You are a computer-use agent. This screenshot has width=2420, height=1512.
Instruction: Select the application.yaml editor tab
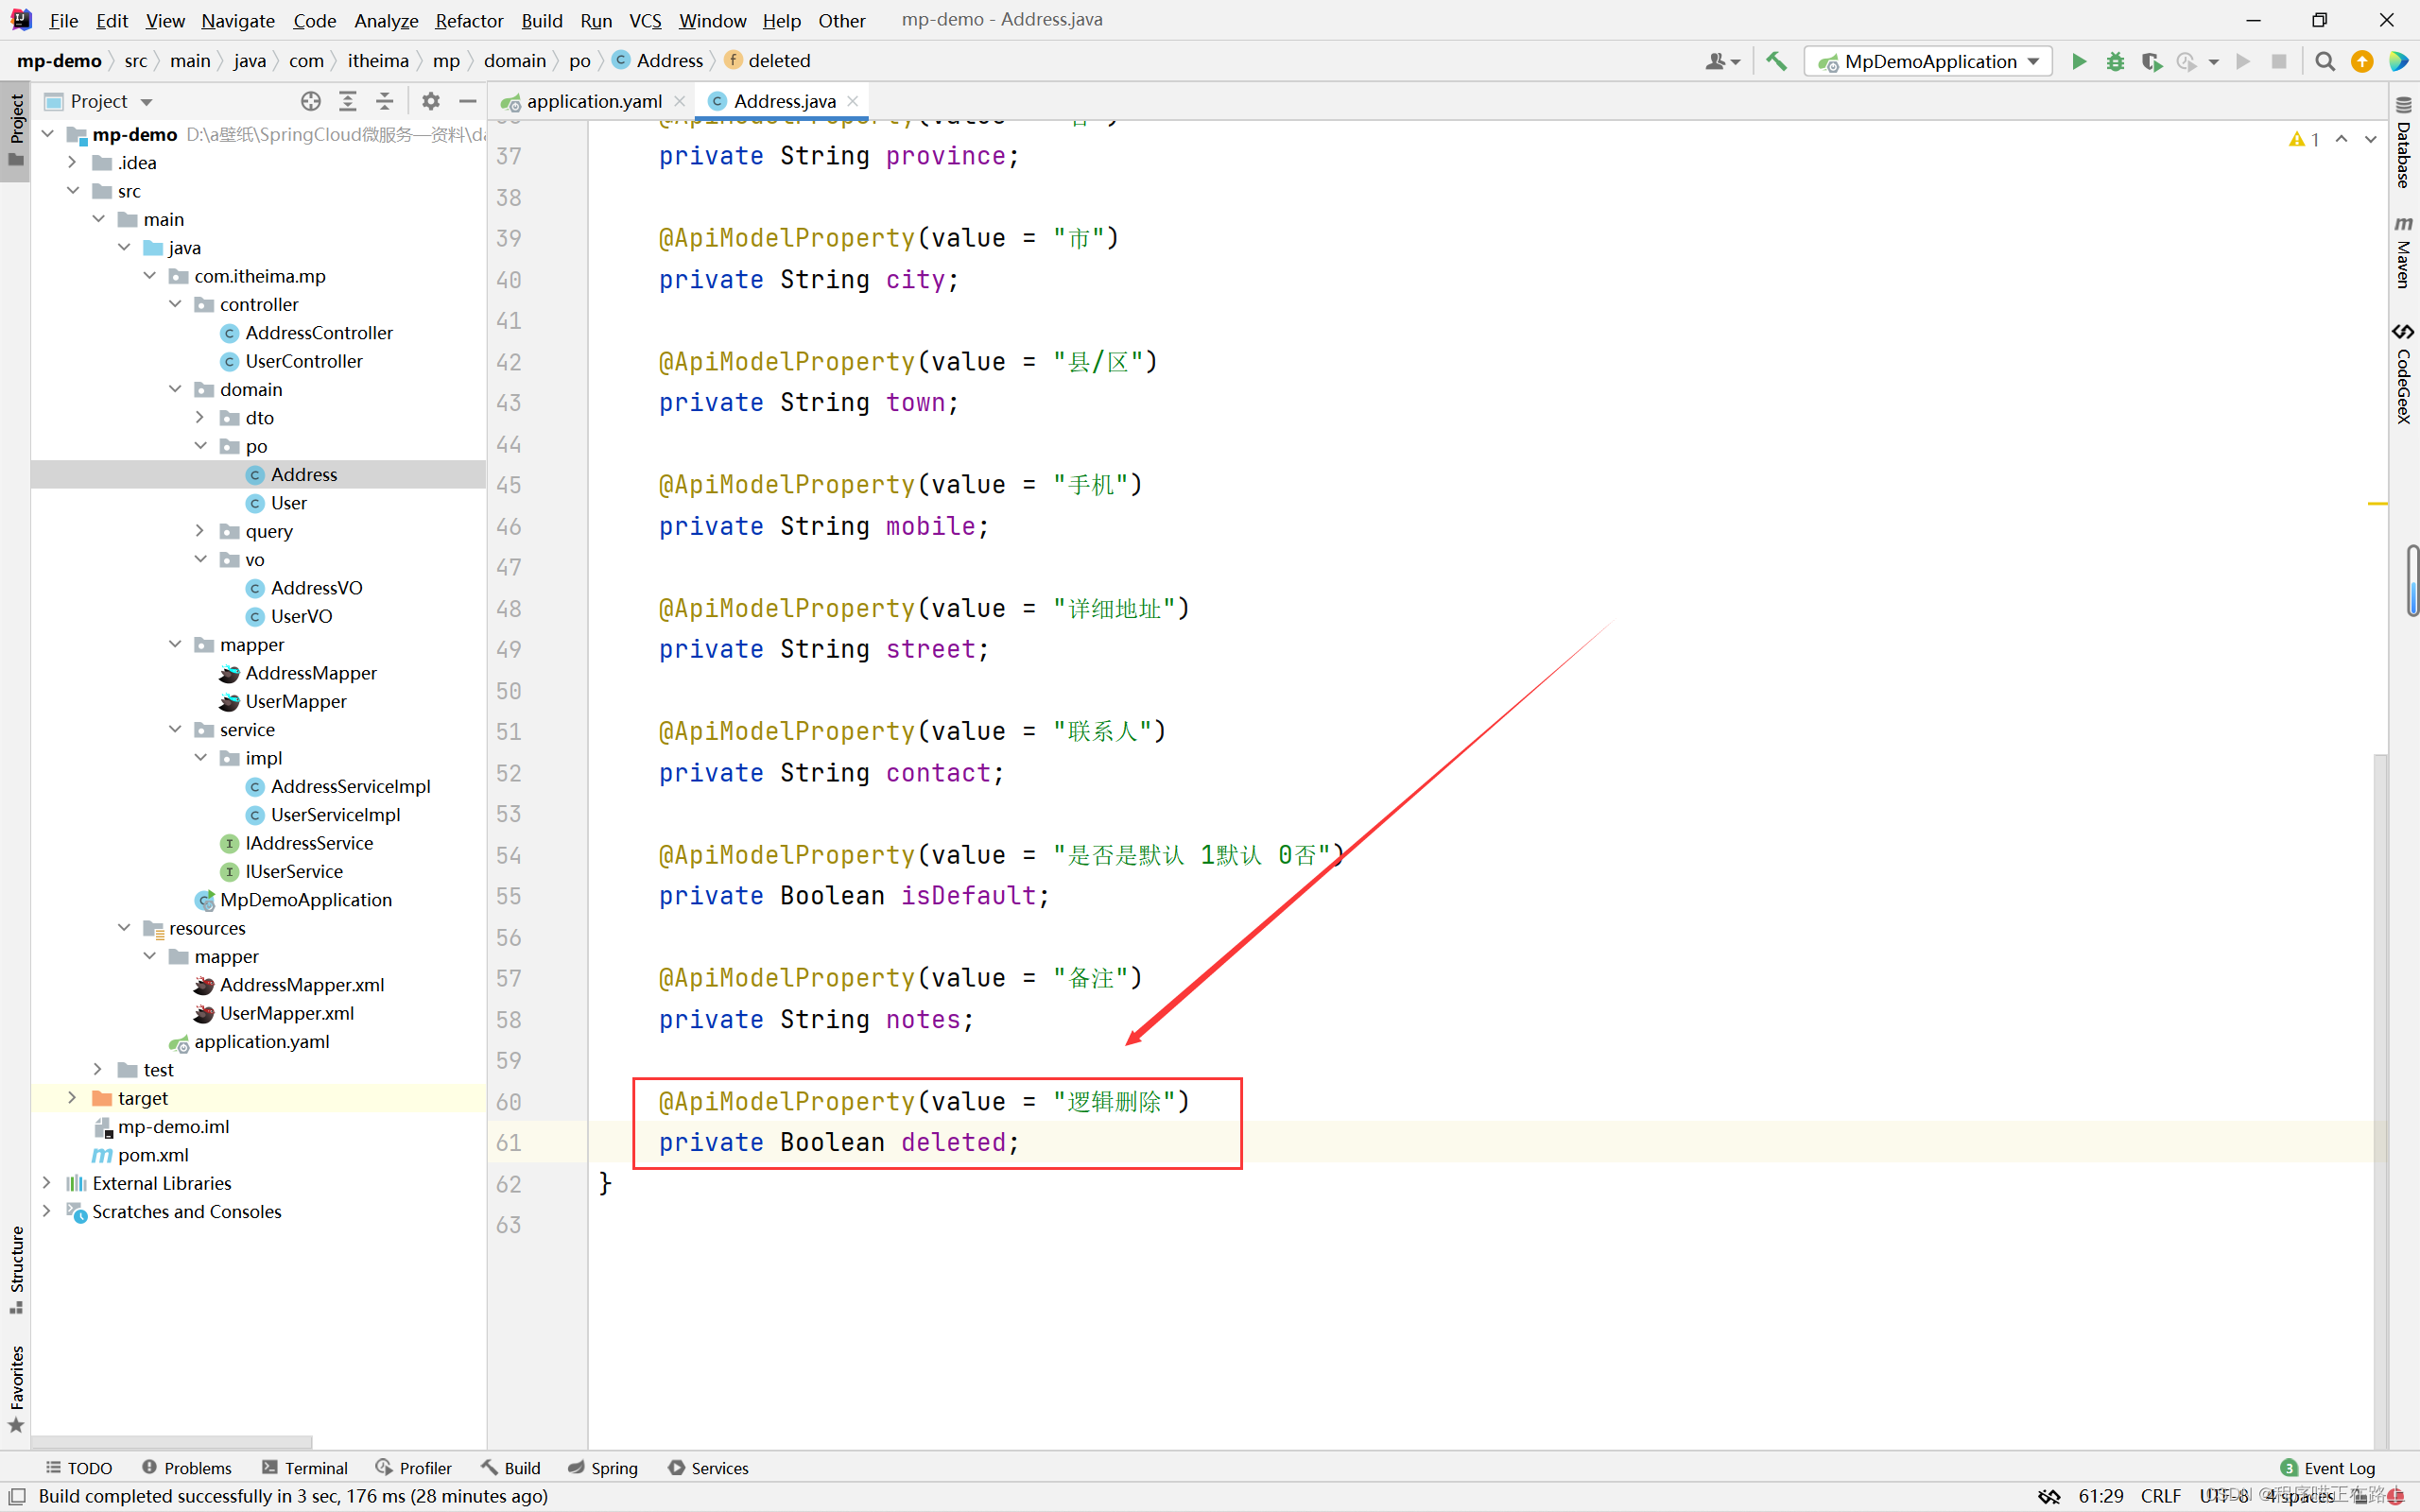[587, 101]
